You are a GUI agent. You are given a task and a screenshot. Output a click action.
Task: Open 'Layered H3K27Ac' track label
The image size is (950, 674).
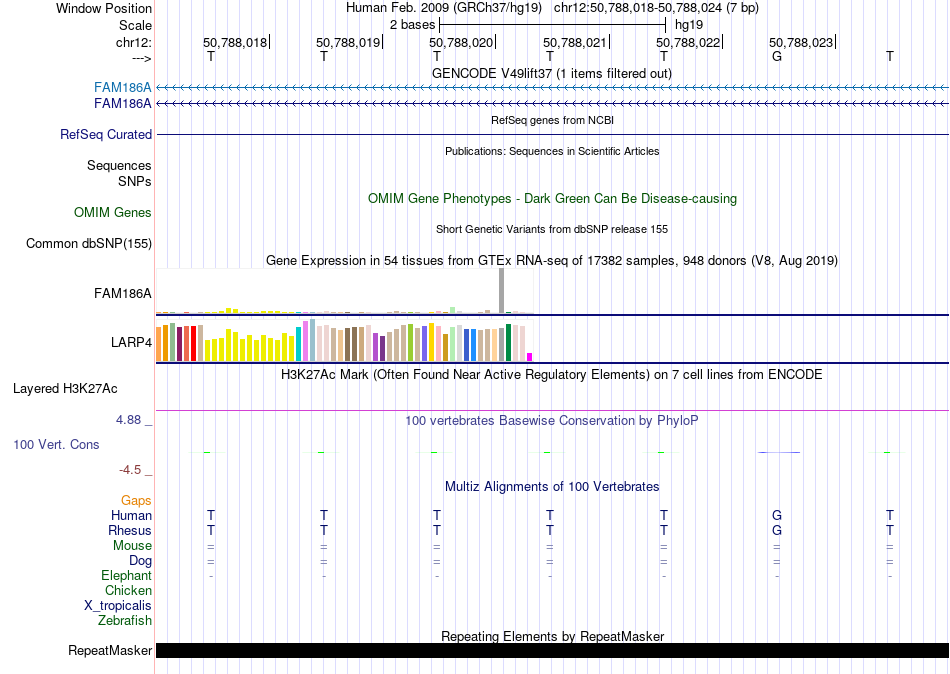pyautogui.click(x=65, y=389)
